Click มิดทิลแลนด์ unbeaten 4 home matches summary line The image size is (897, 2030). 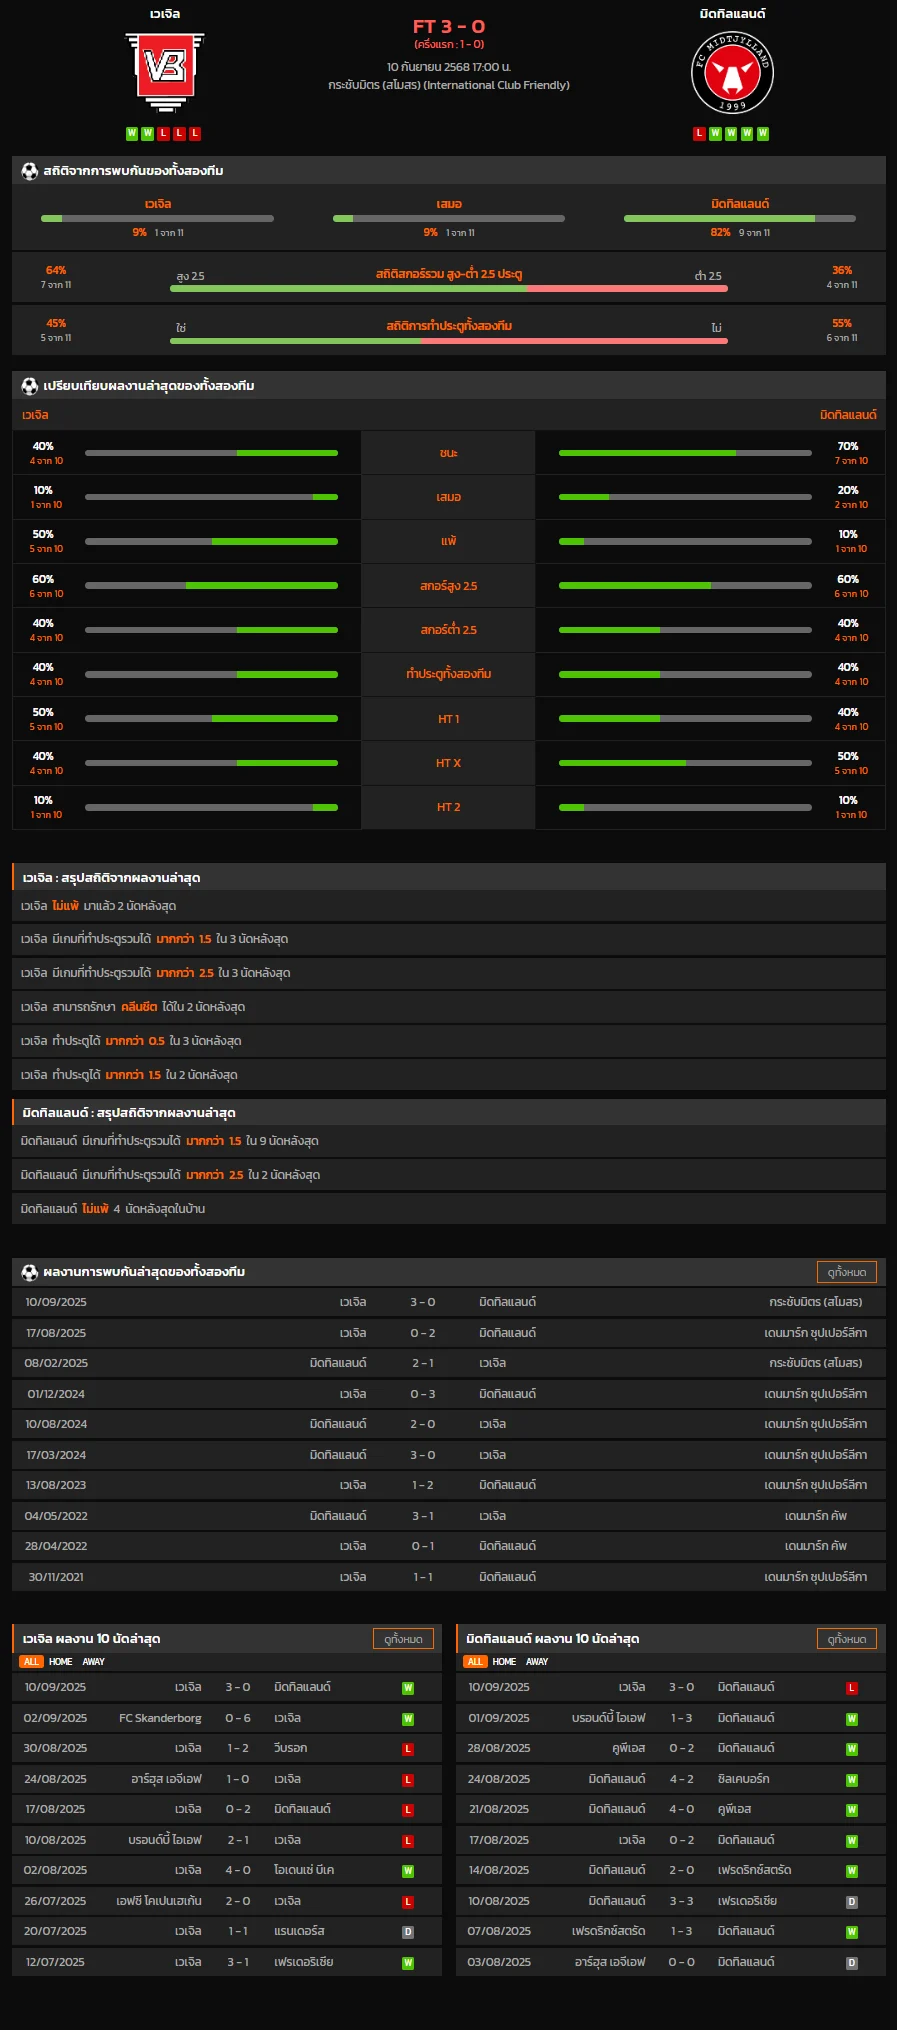point(449,1209)
